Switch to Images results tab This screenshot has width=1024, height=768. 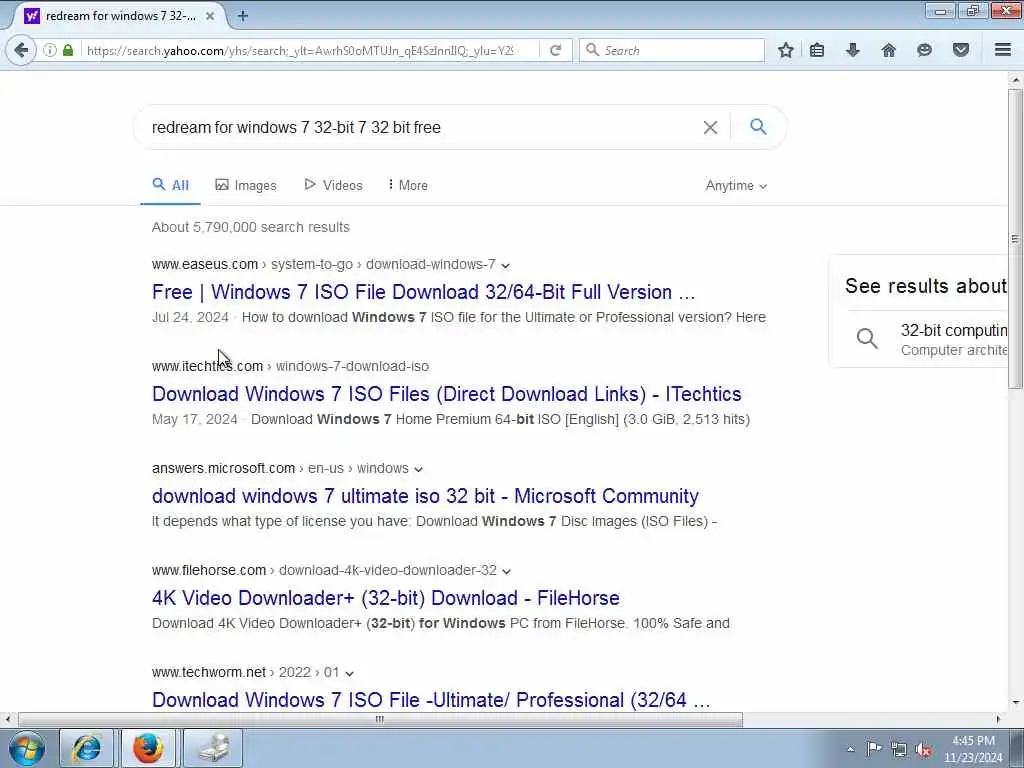(x=246, y=185)
